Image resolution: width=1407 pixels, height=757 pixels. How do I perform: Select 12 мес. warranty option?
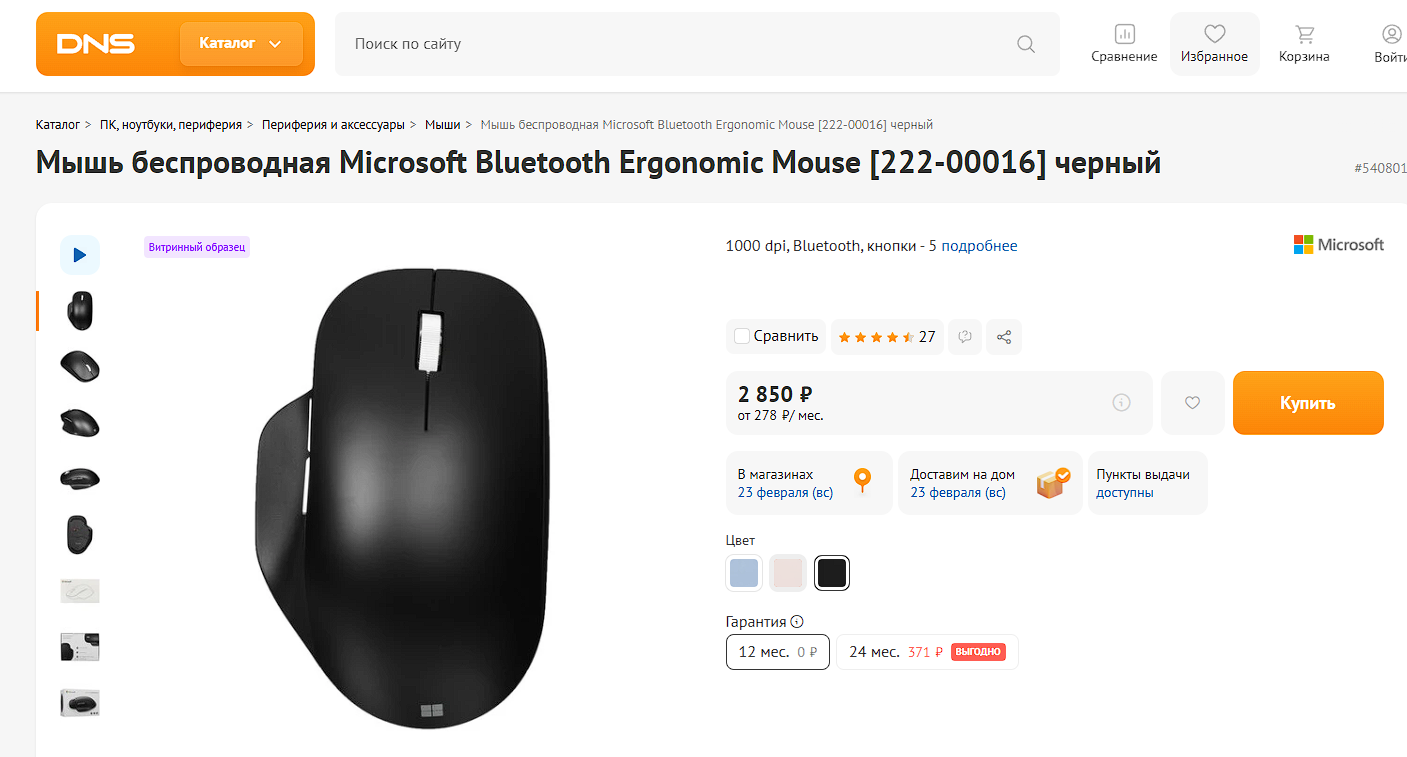point(777,652)
